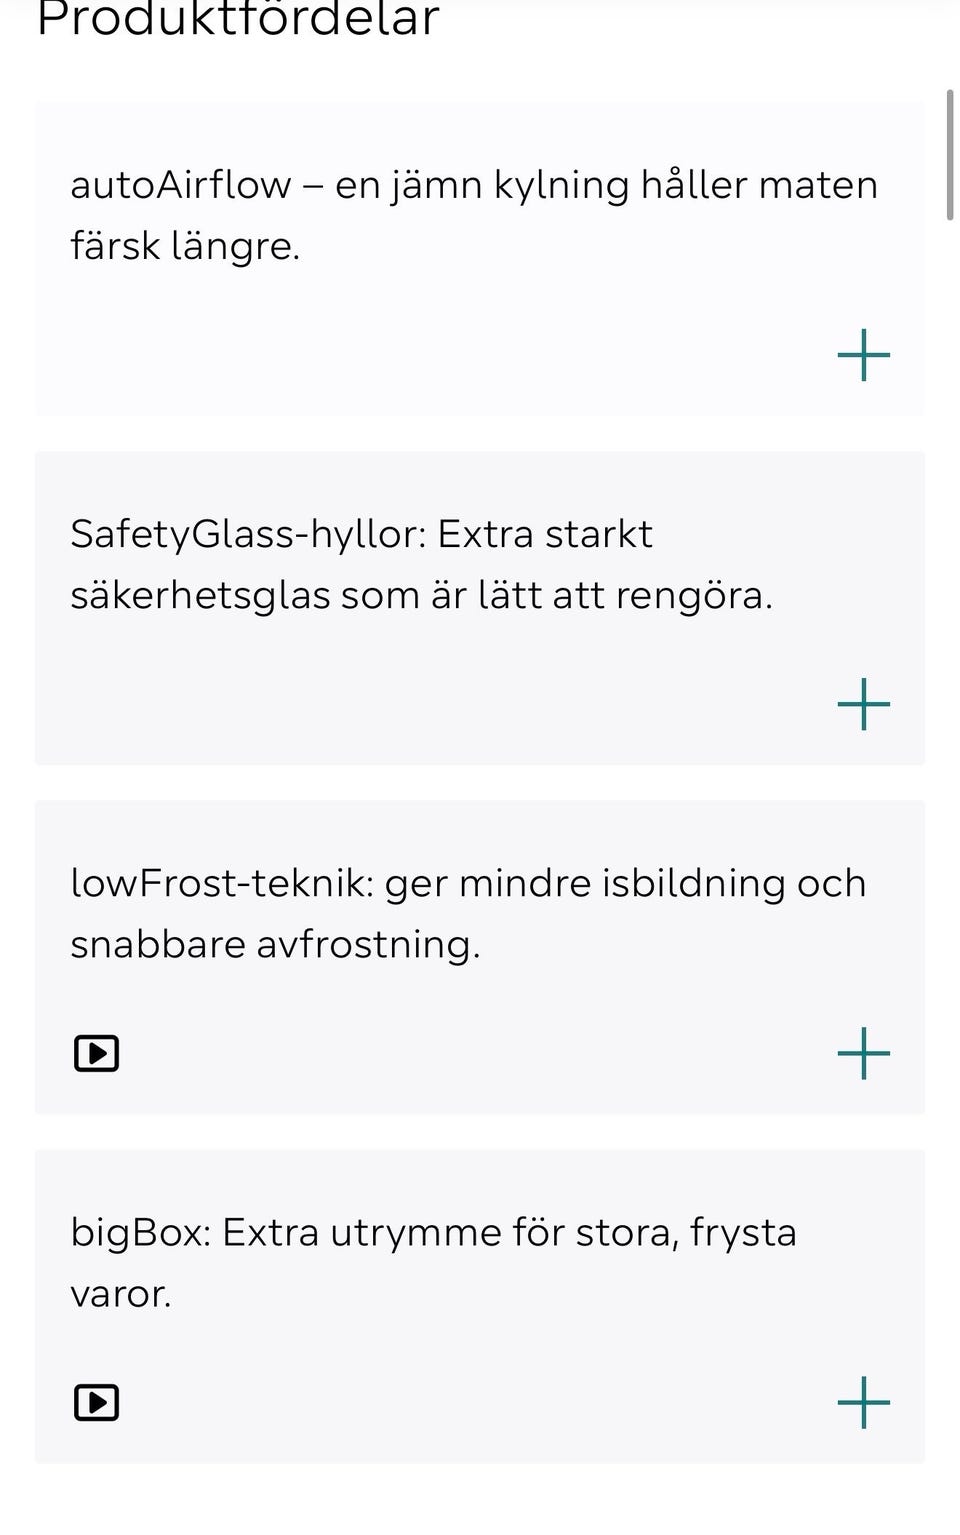Screen dimensions: 960x1535
Task: Click the 'varor.' text line
Action: point(121,1295)
